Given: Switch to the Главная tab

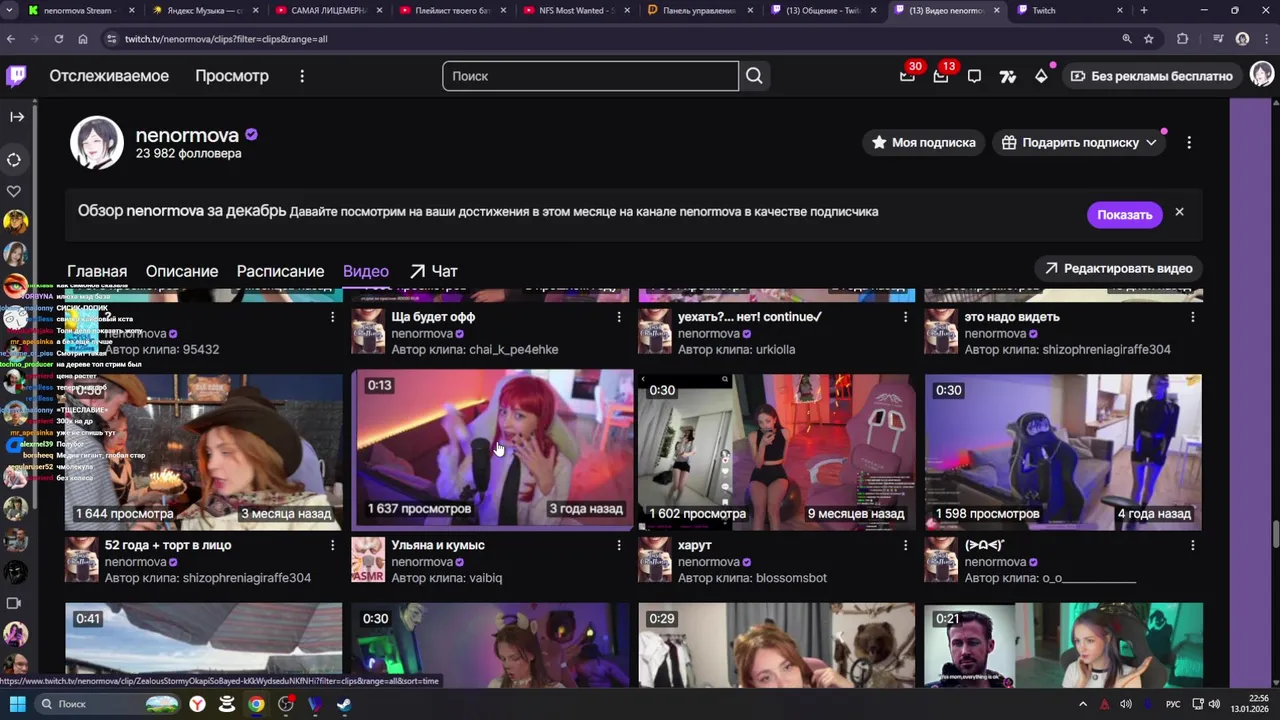Looking at the screenshot, I should (x=97, y=271).
